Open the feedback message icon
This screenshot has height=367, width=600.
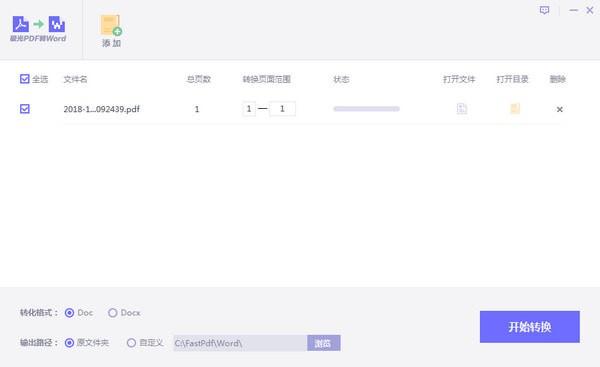[544, 10]
